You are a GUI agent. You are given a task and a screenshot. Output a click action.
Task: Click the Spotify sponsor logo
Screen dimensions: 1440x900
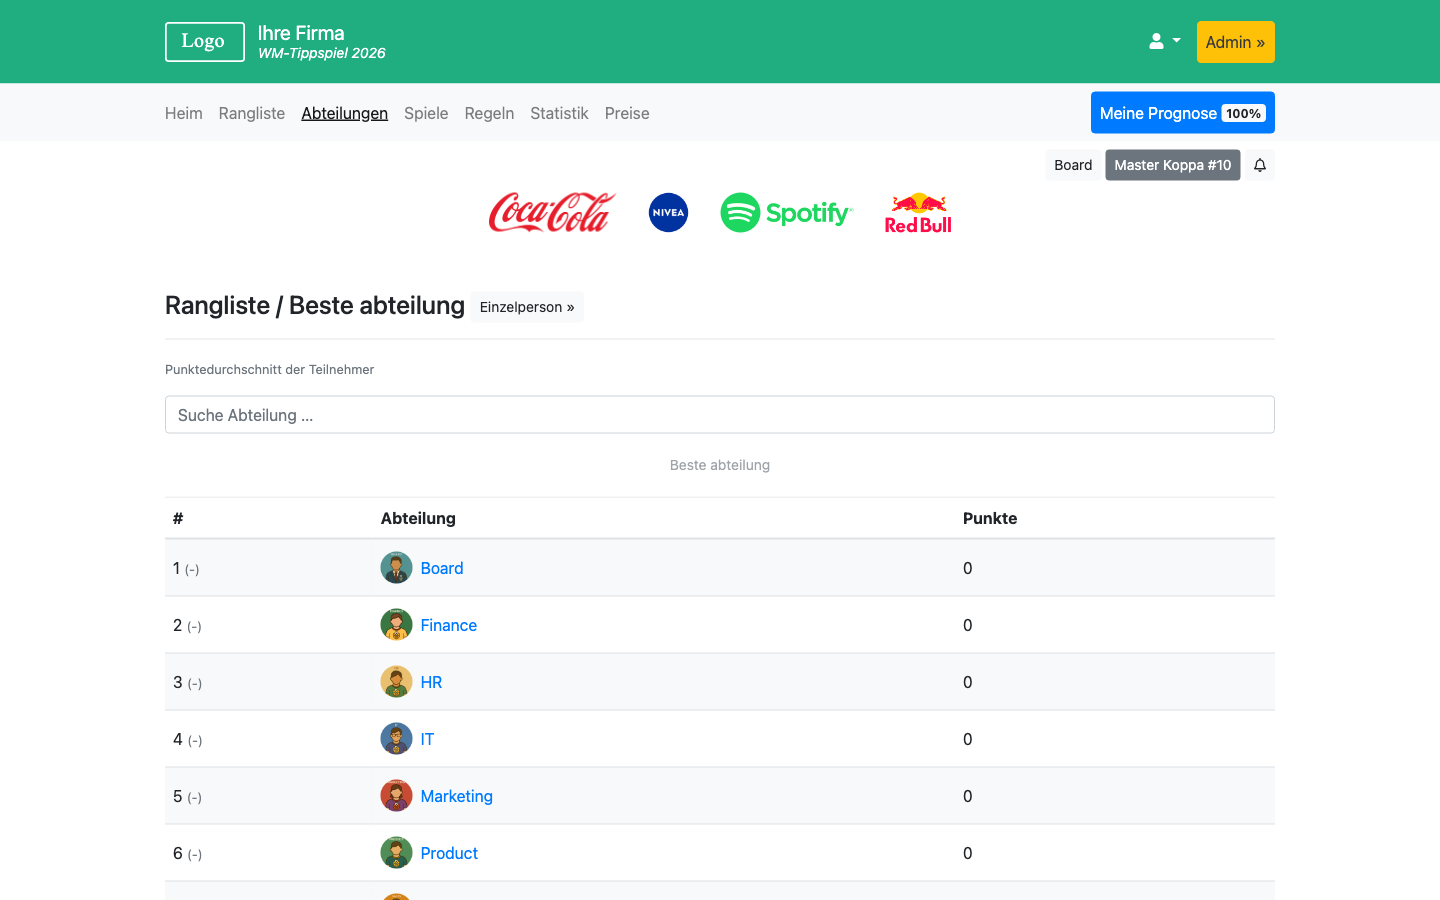(x=786, y=213)
